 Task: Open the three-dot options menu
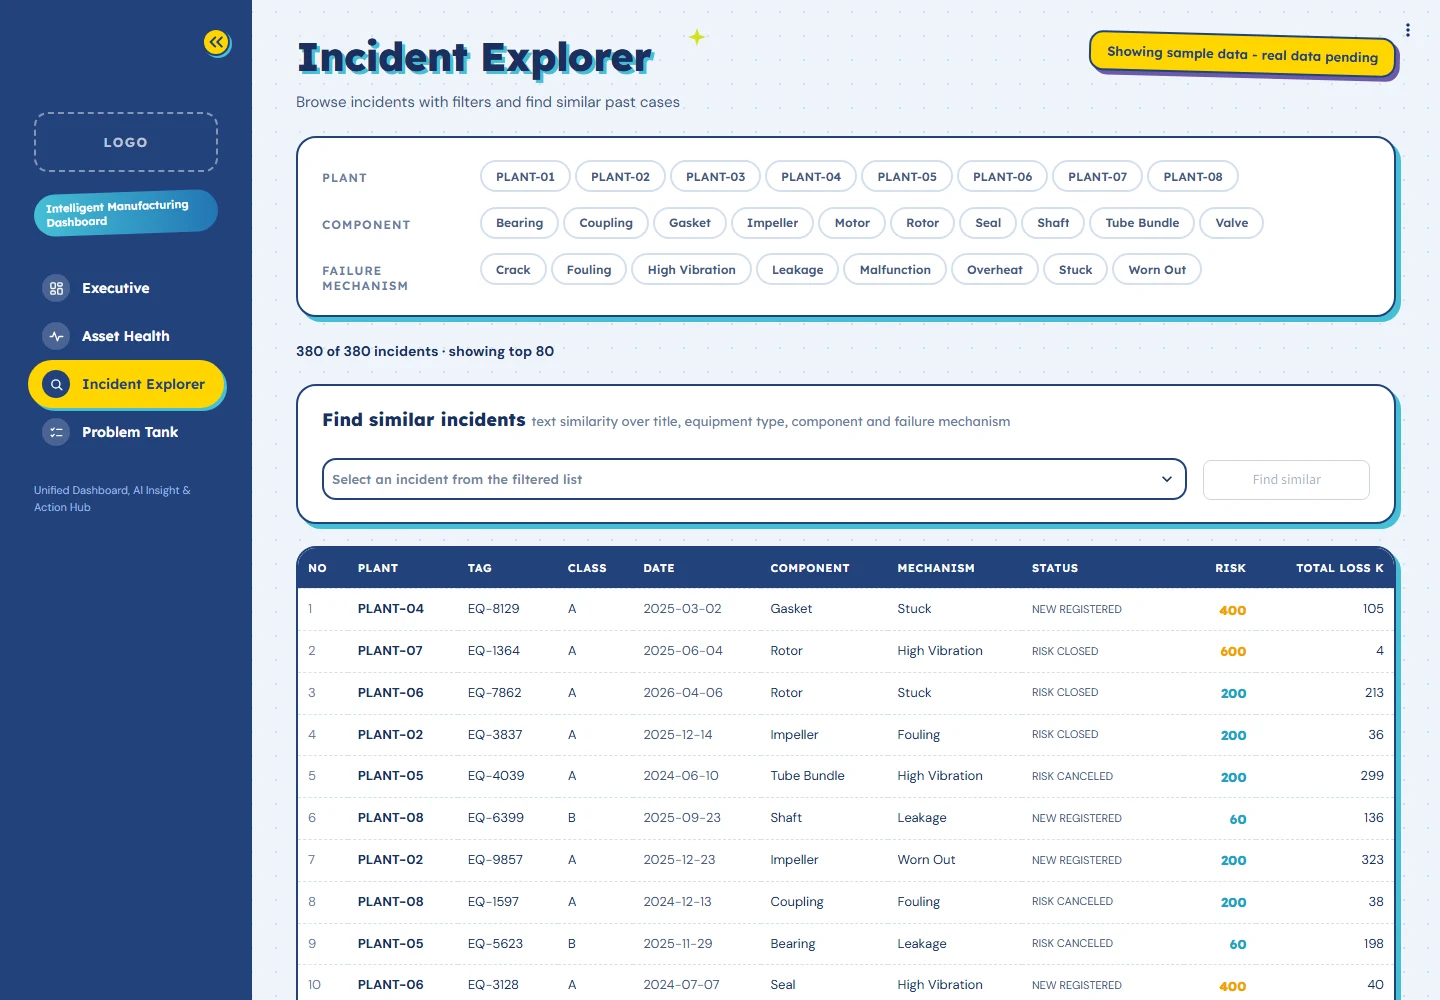[1408, 30]
